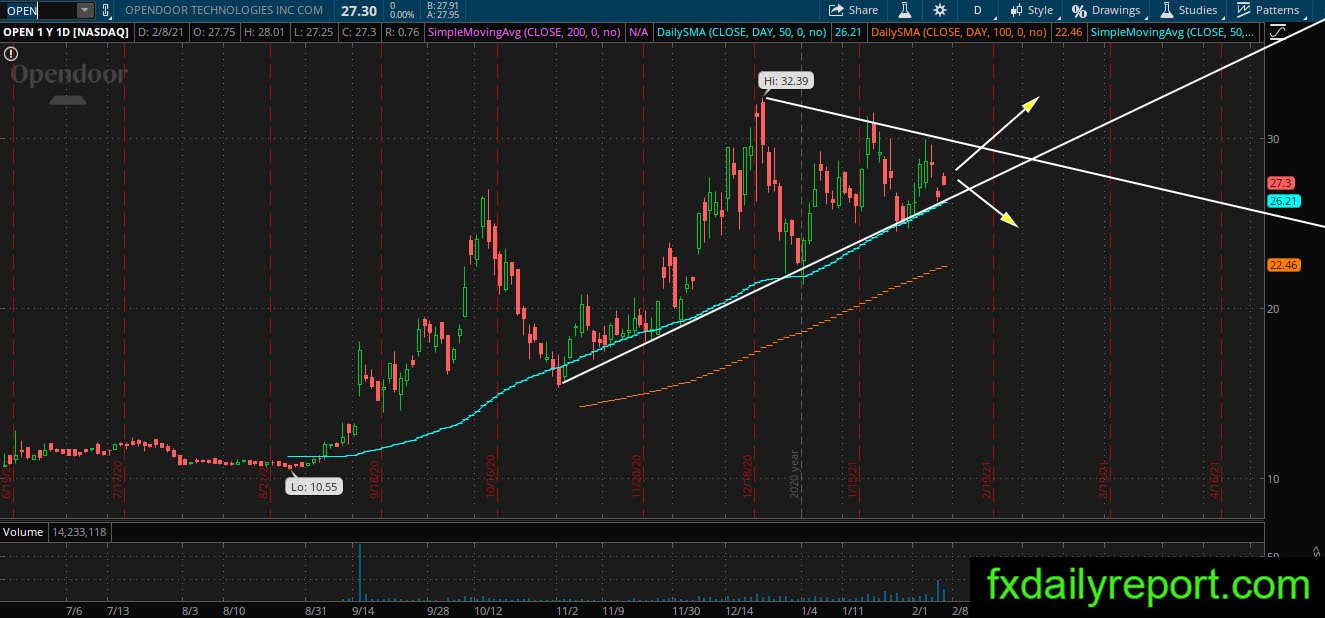The height and width of the screenshot is (618, 1325).
Task: Click the orange 22.46 price axis tag
Action: [x=1282, y=265]
